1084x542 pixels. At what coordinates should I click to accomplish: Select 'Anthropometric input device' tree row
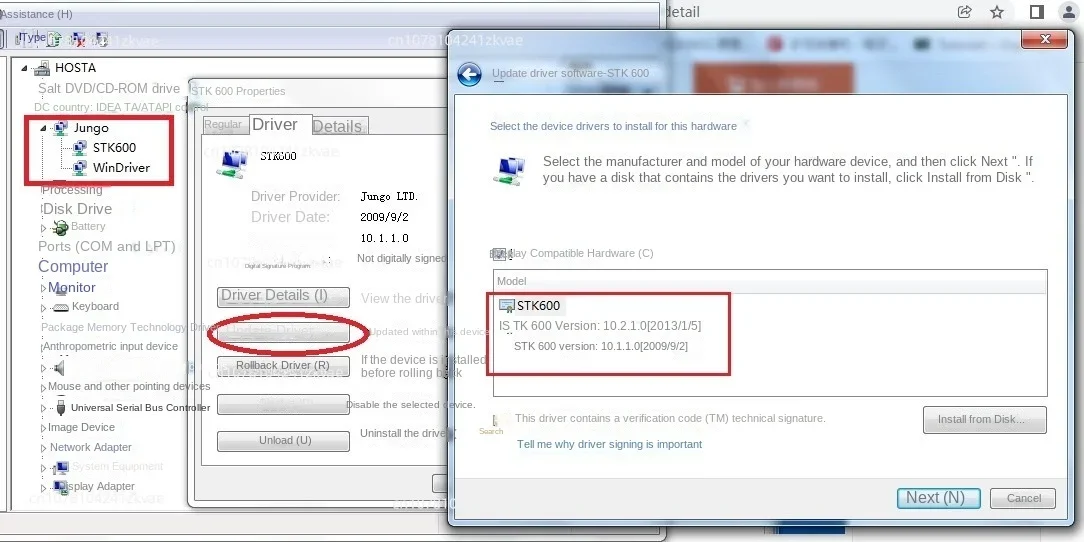[110, 346]
